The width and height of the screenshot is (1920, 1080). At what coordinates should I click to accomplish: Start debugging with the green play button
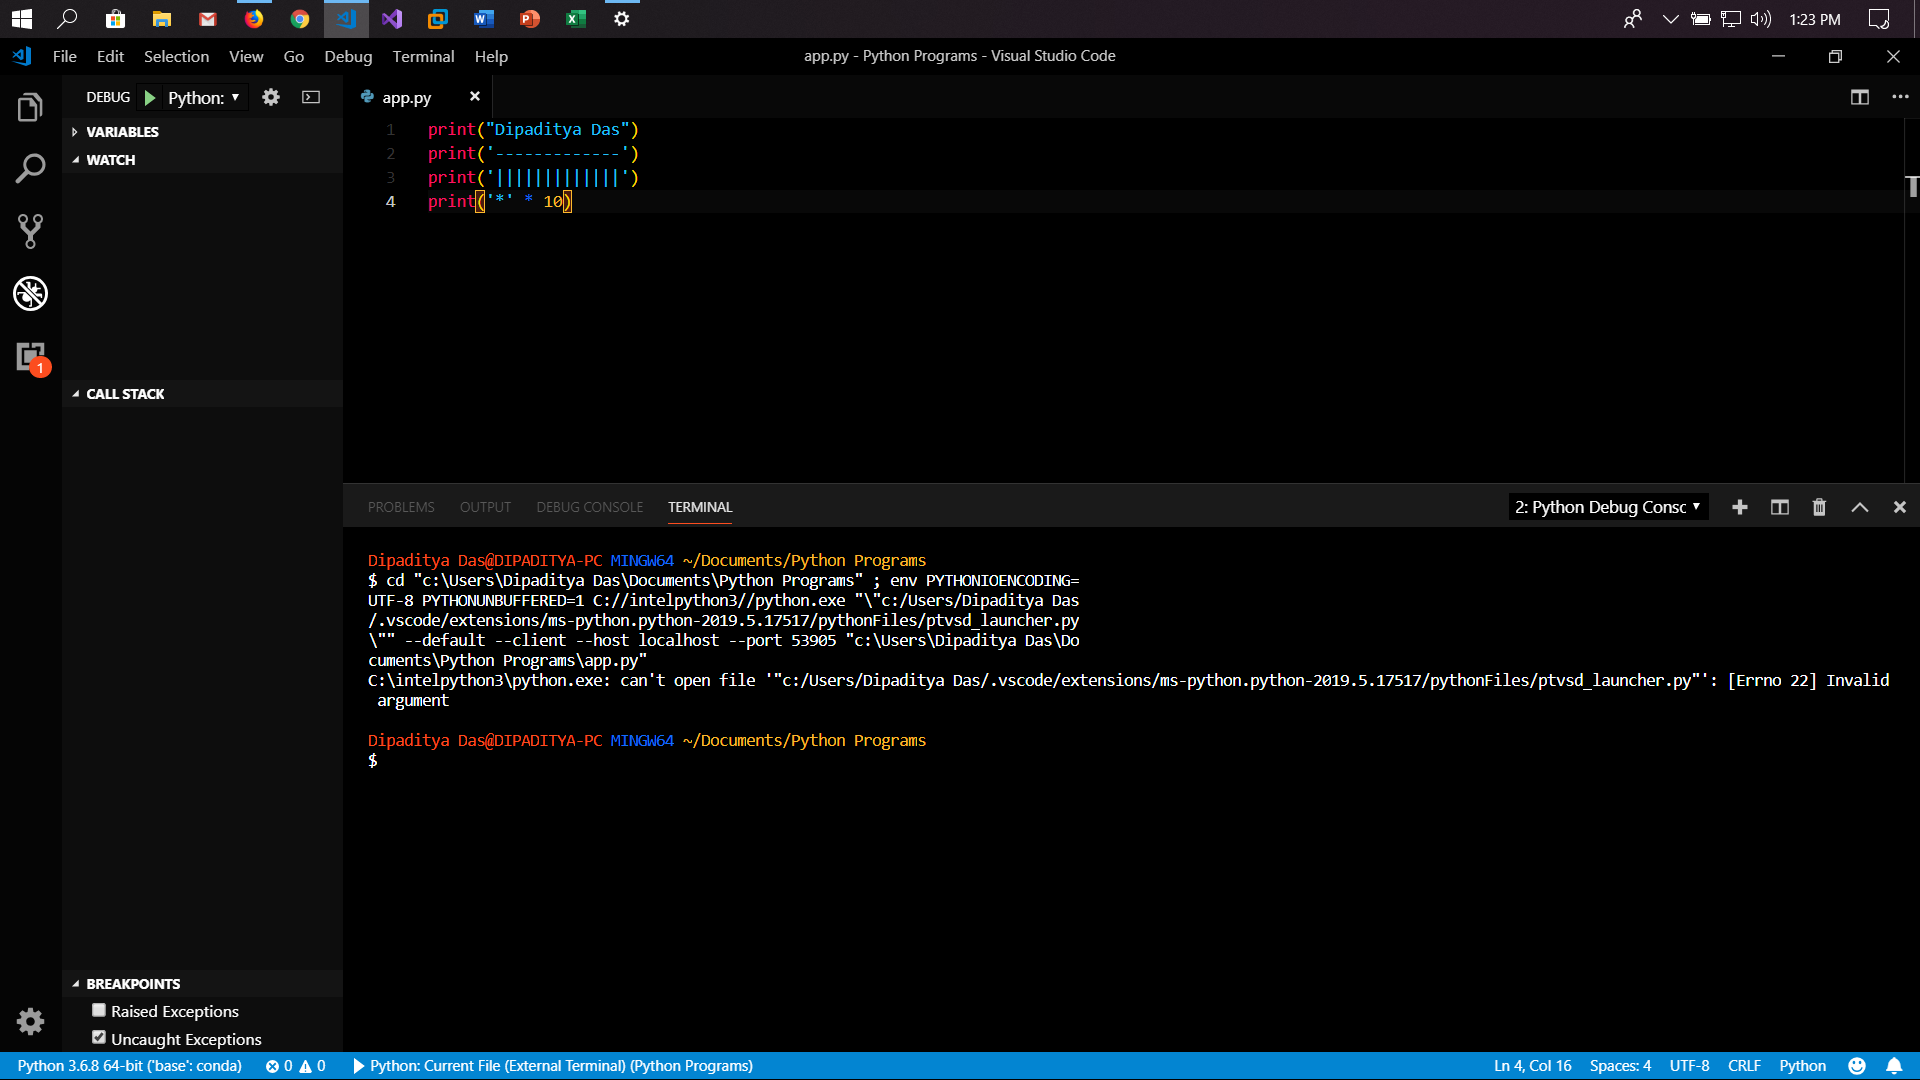(150, 97)
